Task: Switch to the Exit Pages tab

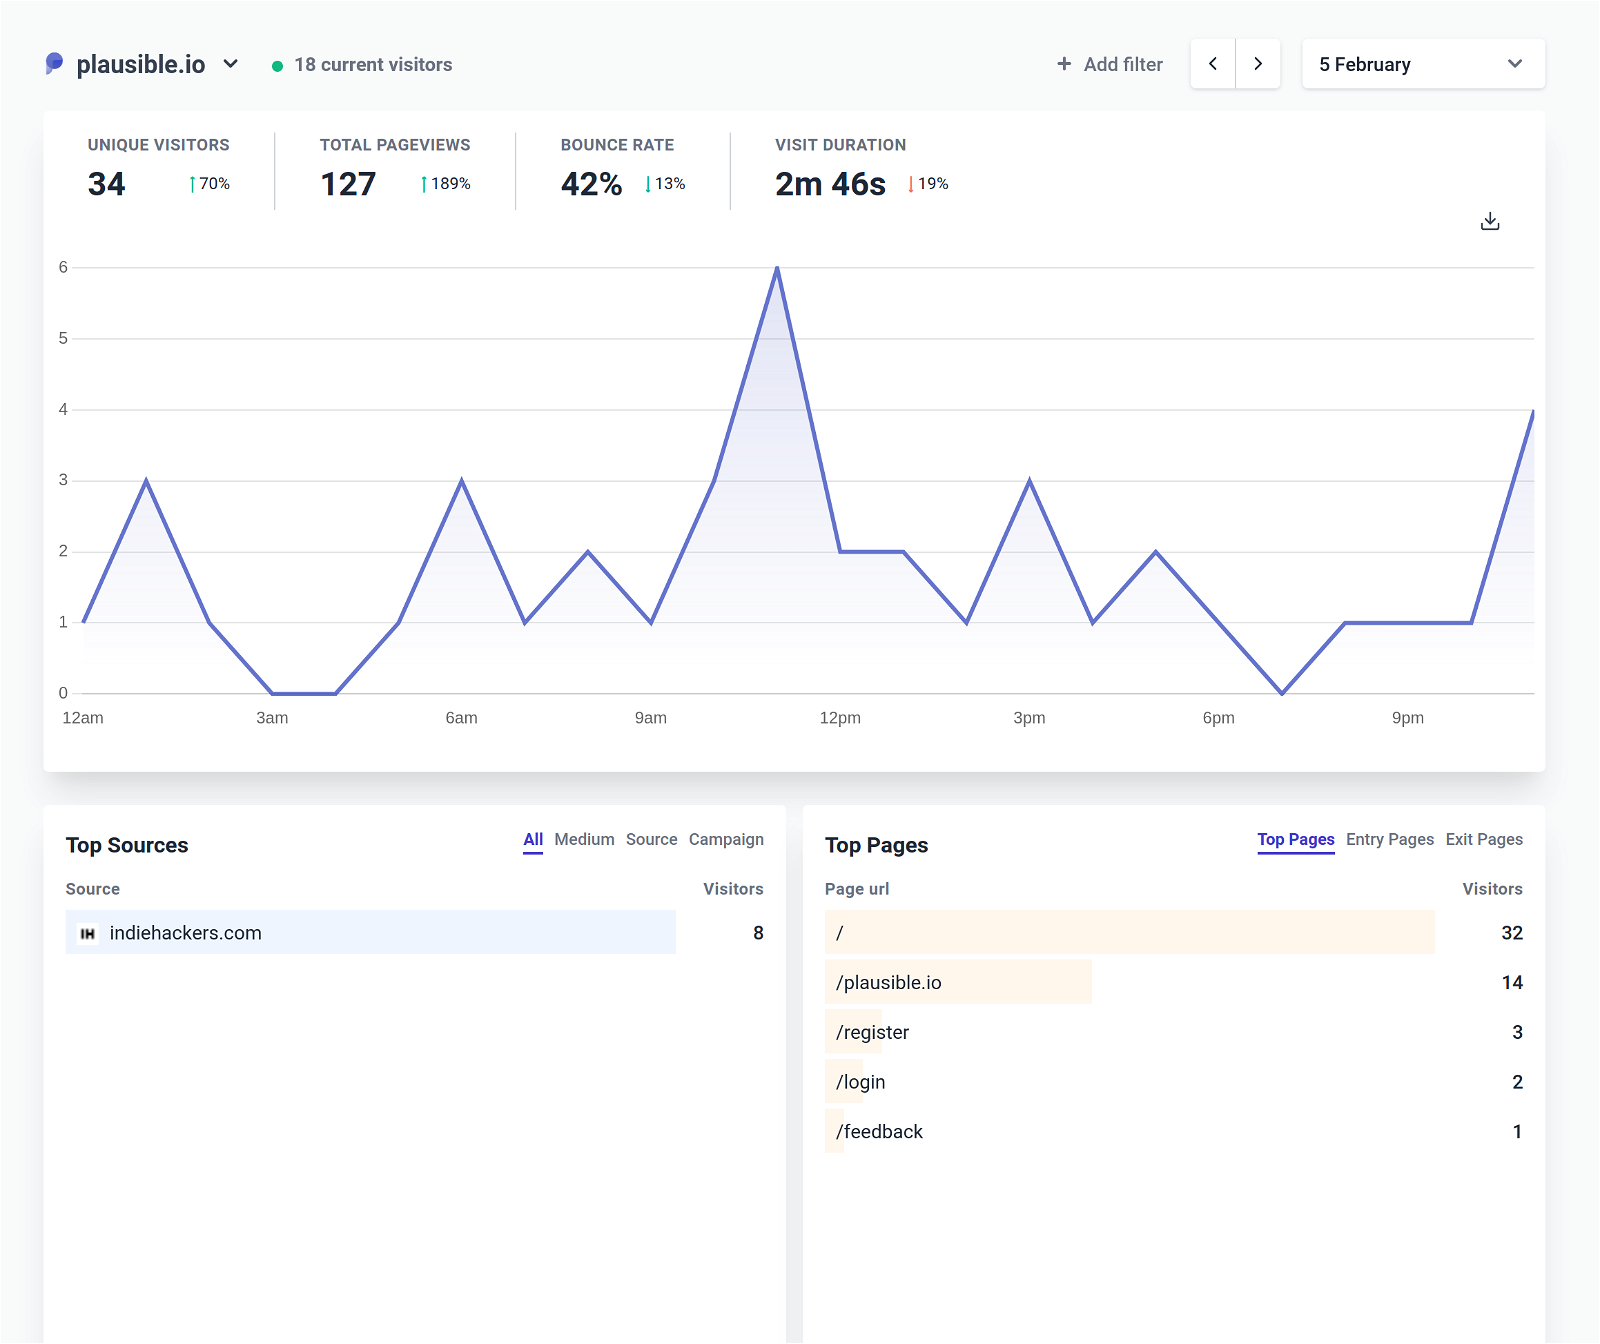Action: click(1484, 839)
